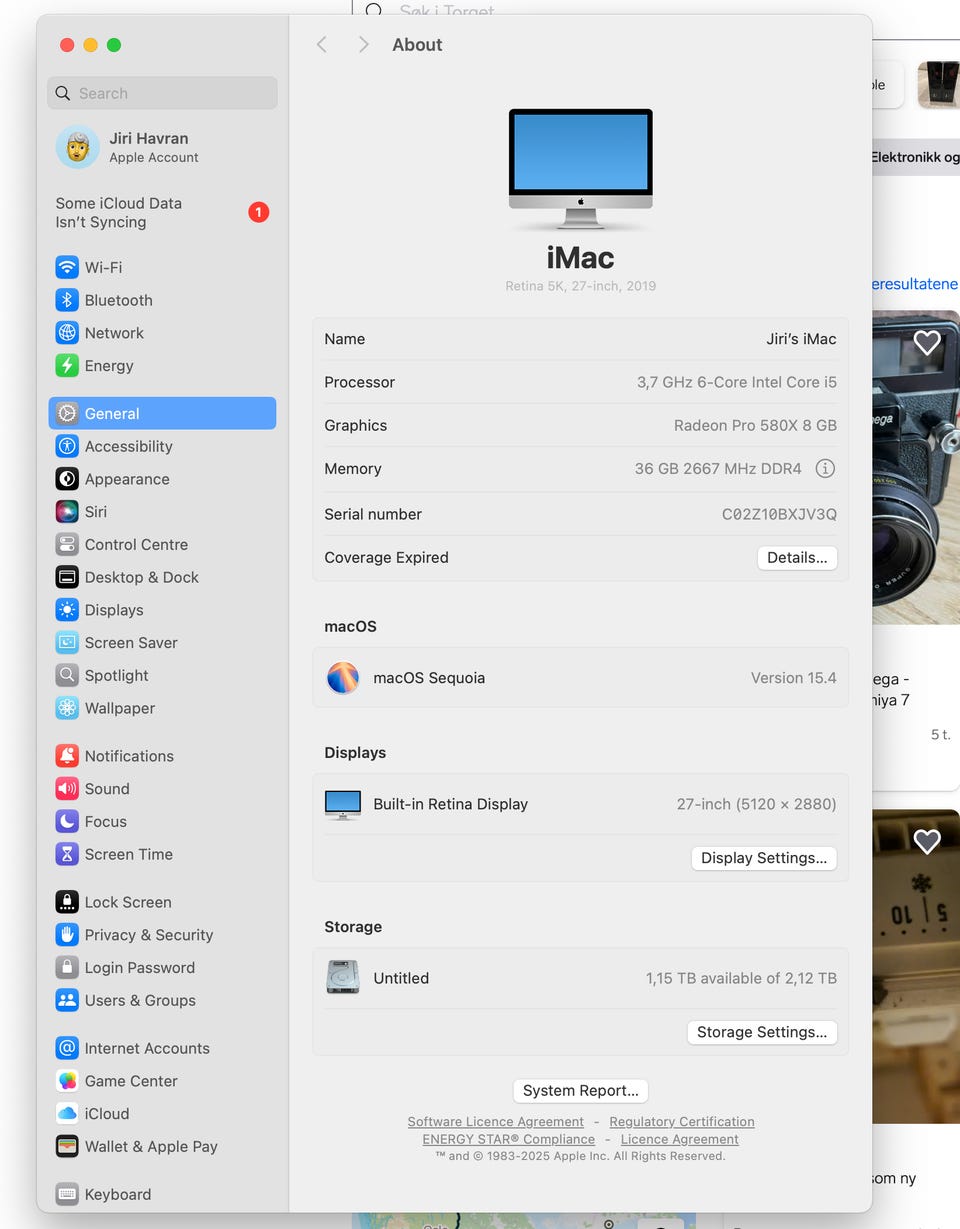Click the Memory info circle icon
This screenshot has height=1229, width=960.
pyautogui.click(x=825, y=468)
